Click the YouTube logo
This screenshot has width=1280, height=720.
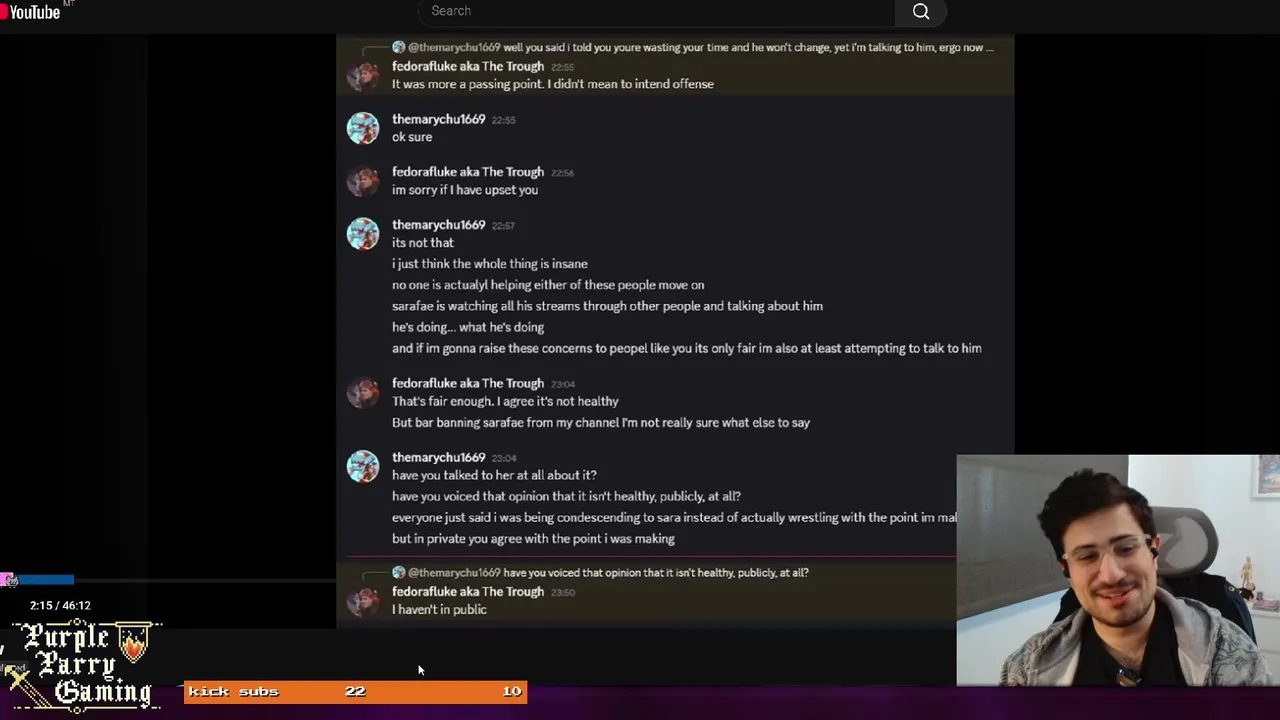[33, 11]
